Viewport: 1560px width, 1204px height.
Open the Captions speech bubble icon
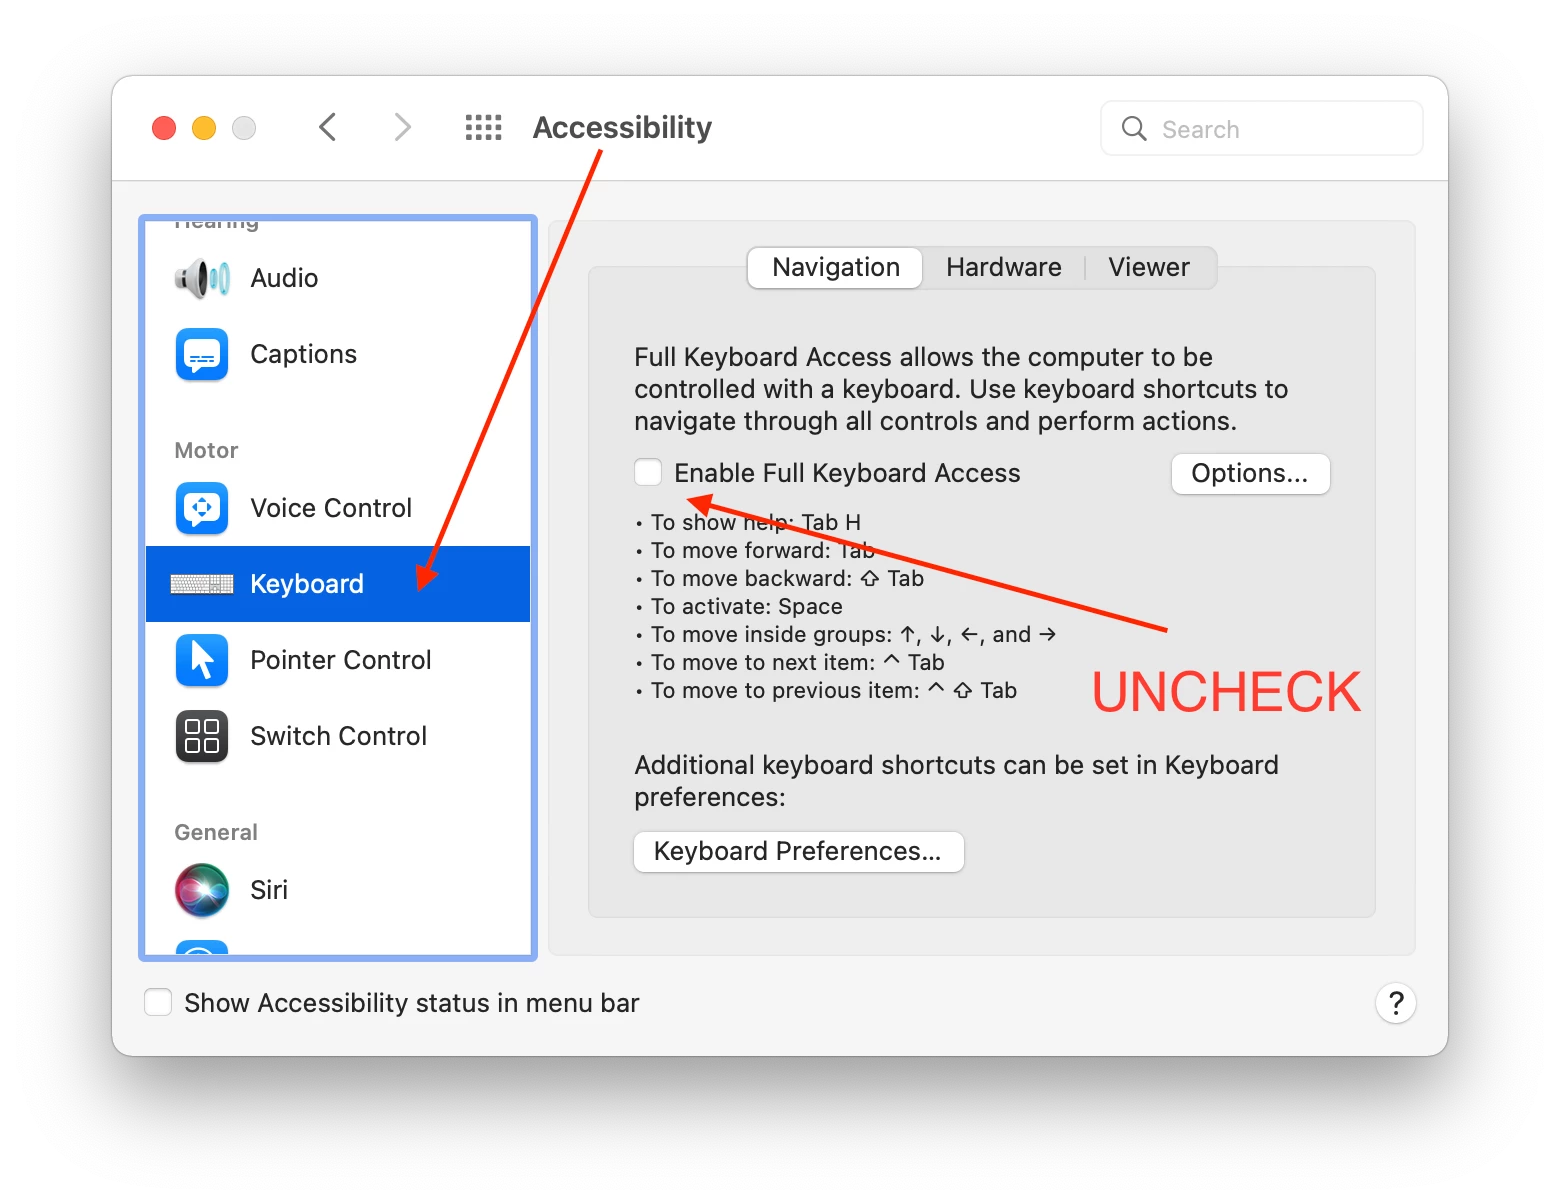202,354
